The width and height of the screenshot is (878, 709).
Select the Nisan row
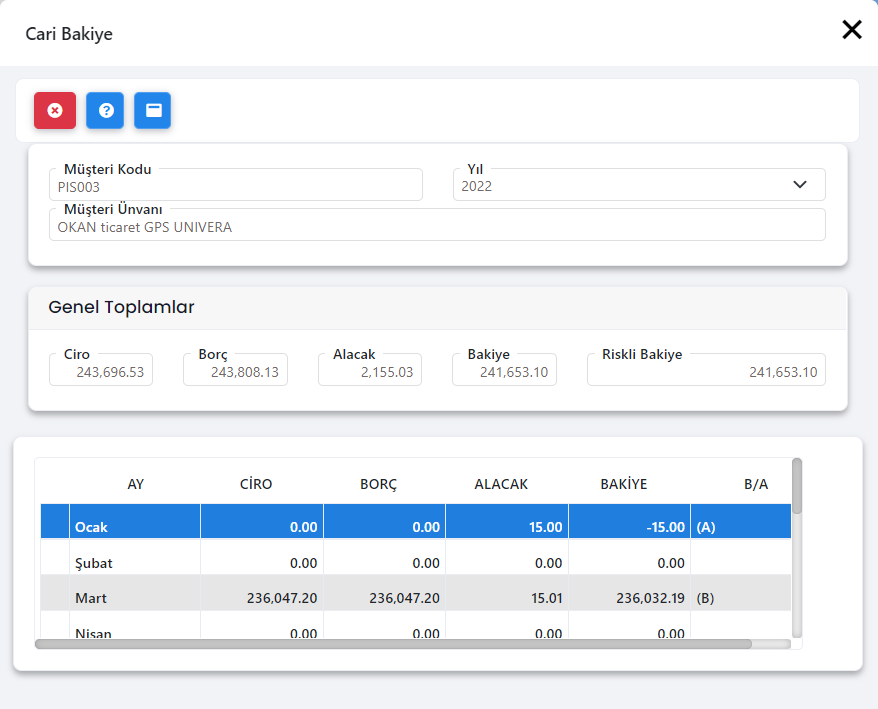[415, 626]
